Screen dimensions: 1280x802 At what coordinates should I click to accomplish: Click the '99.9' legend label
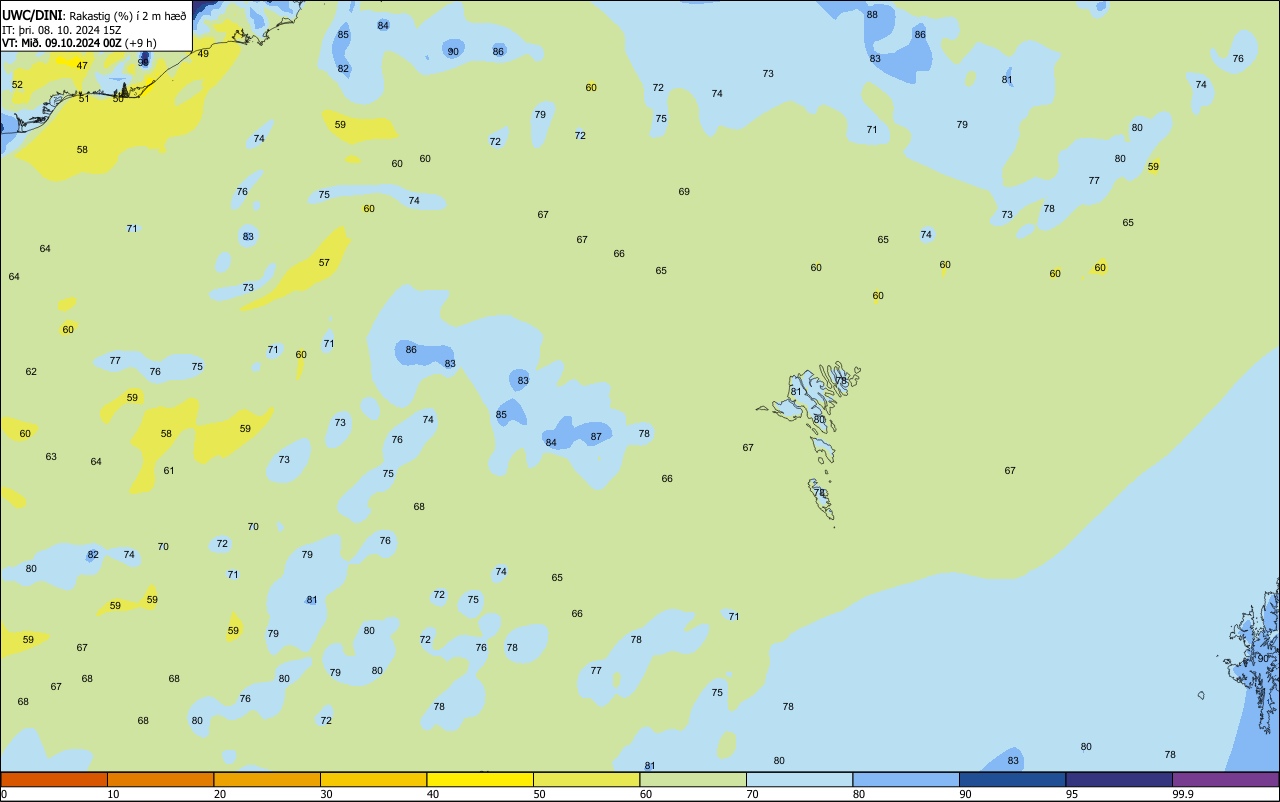[x=1183, y=794]
